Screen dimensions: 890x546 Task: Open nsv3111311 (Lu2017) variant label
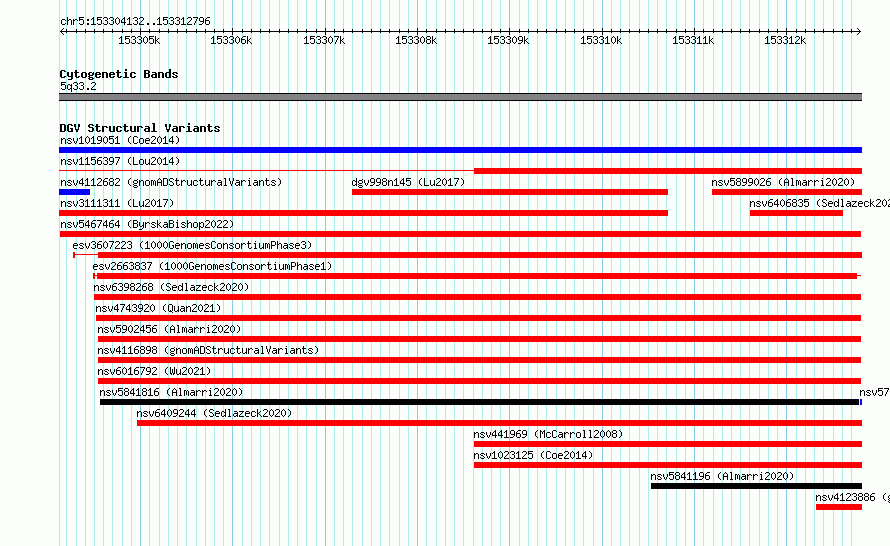(x=117, y=203)
